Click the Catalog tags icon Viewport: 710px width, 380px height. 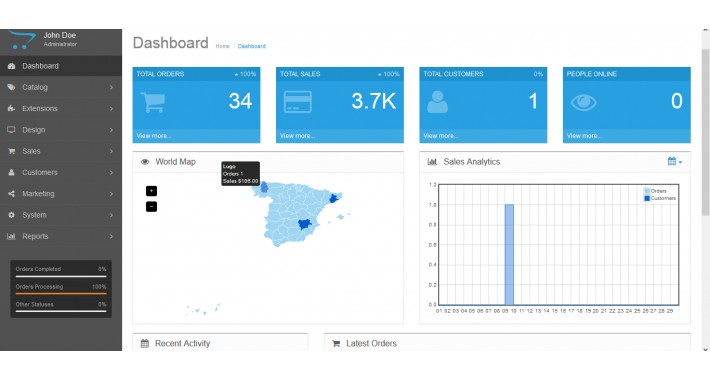(11, 87)
